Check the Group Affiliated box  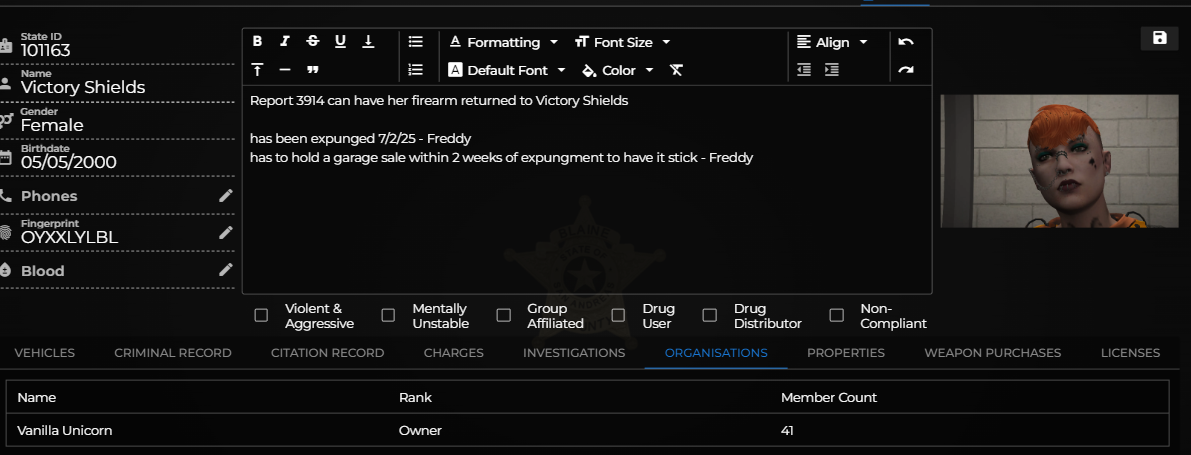(x=504, y=315)
